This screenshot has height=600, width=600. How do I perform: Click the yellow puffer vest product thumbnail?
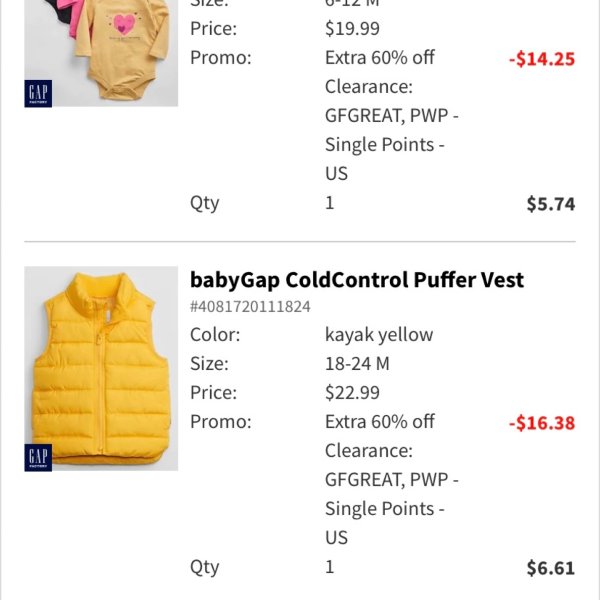tap(101, 368)
